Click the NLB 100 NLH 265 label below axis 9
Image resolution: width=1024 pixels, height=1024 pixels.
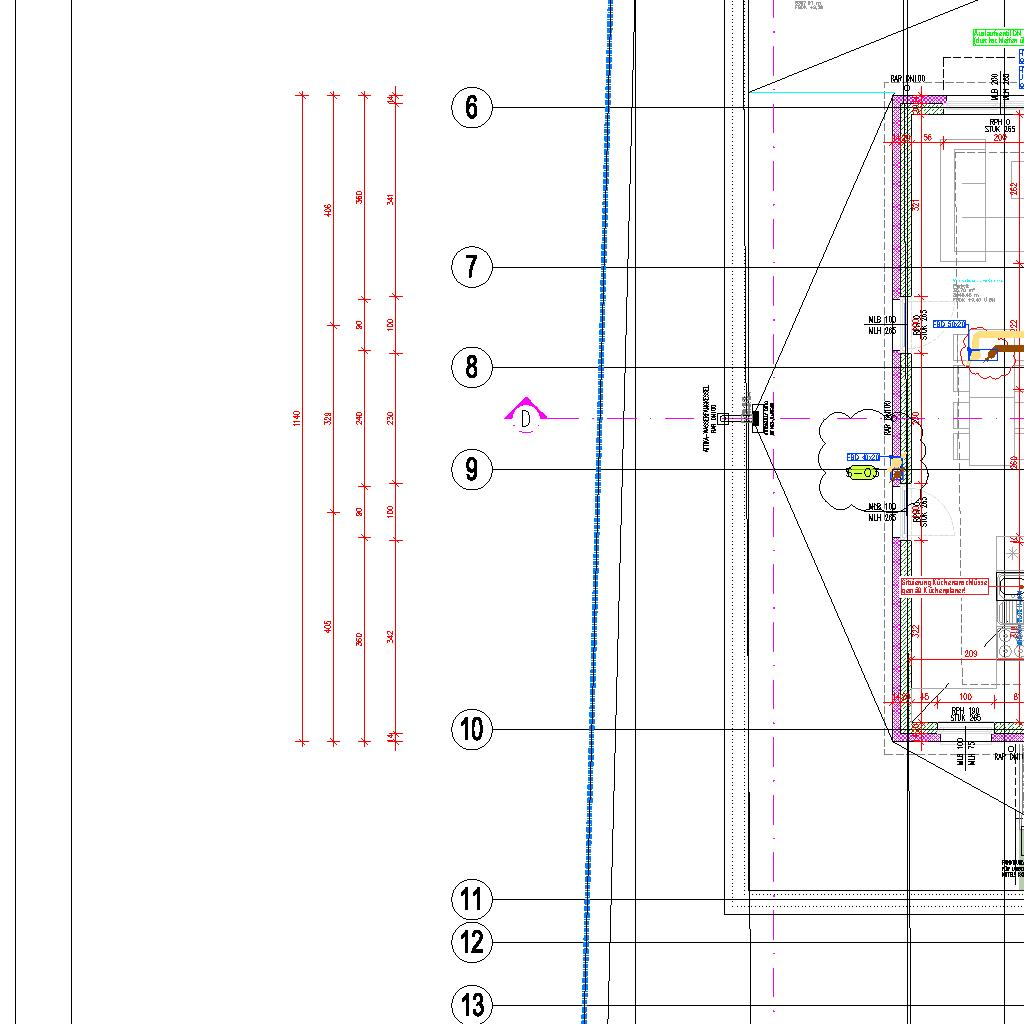point(882,512)
